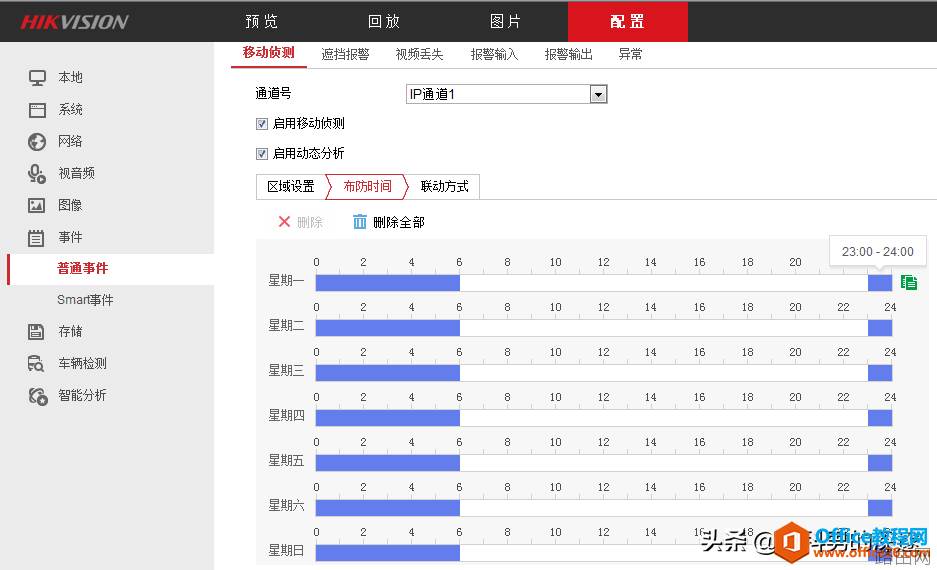The image size is (937, 570).
Task: Click the 删除全部 button label
Action: [399, 222]
